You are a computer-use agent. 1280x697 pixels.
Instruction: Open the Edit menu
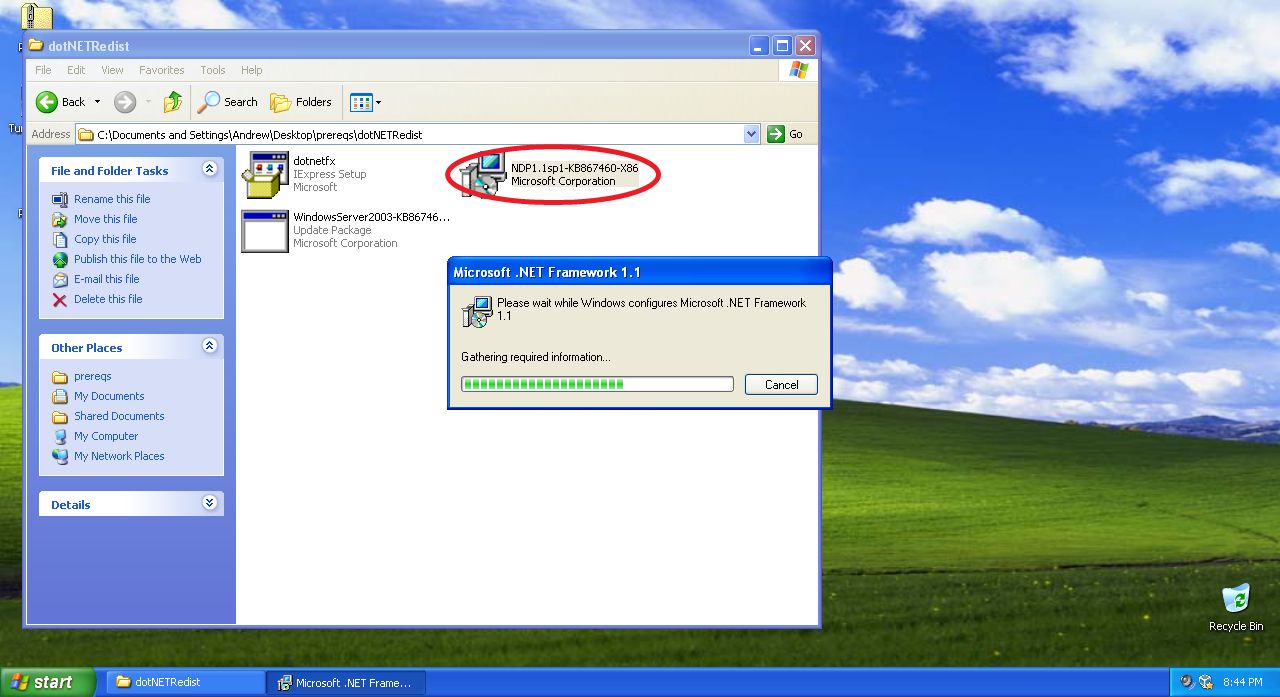(76, 70)
